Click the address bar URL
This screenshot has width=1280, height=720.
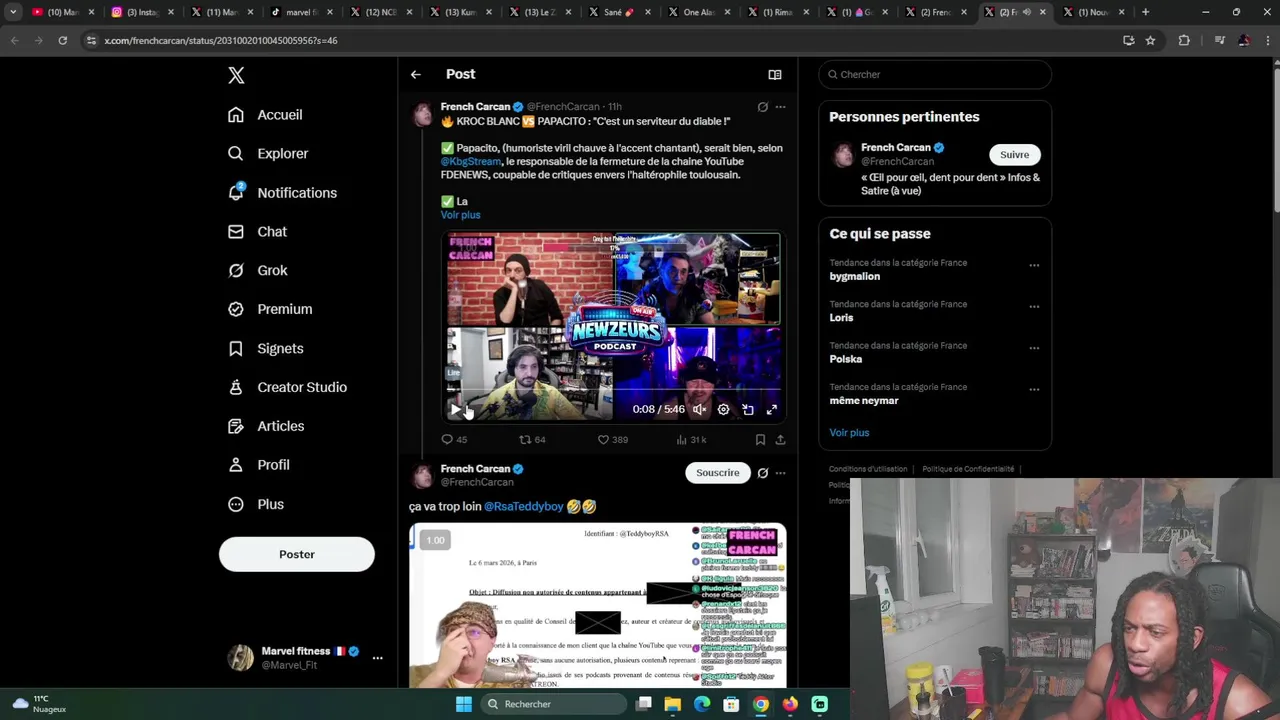click(x=221, y=41)
